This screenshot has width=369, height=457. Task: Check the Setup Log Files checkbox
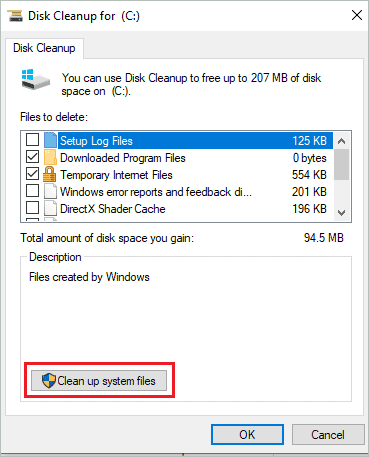click(32, 140)
